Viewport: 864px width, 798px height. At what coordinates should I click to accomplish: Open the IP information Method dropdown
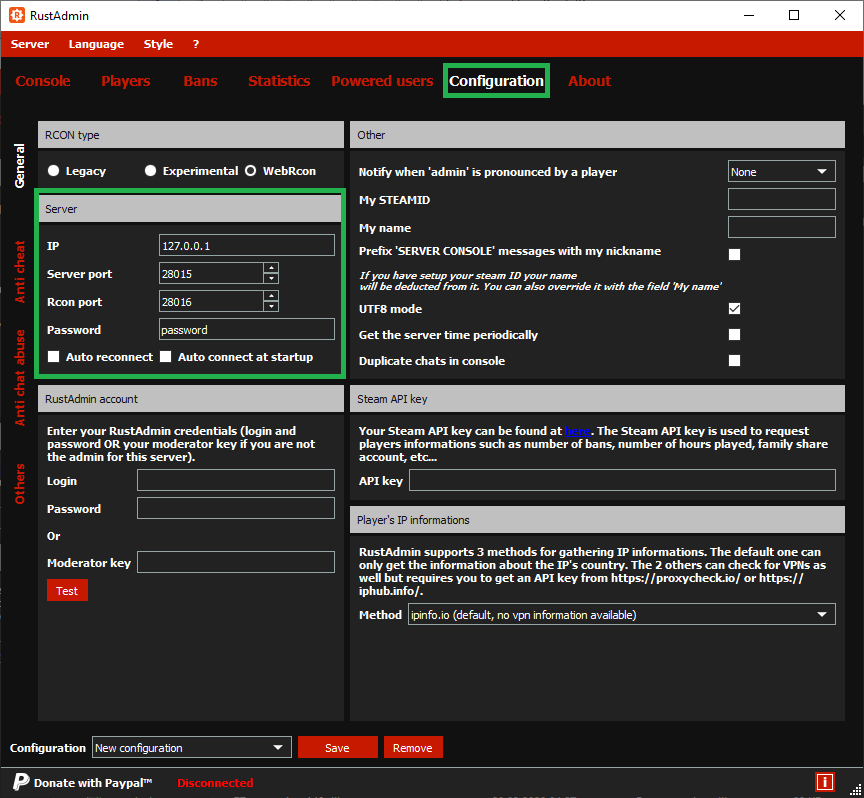pyautogui.click(x=622, y=614)
